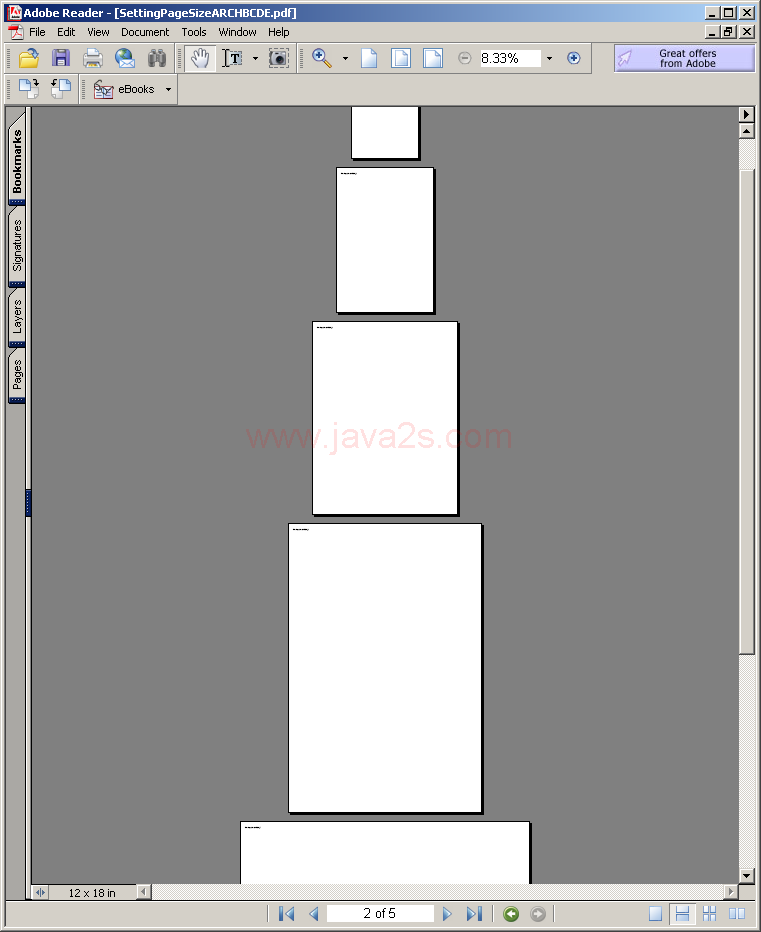Switch to Facing pages layout
The height and width of the screenshot is (932, 761).
coord(737,914)
